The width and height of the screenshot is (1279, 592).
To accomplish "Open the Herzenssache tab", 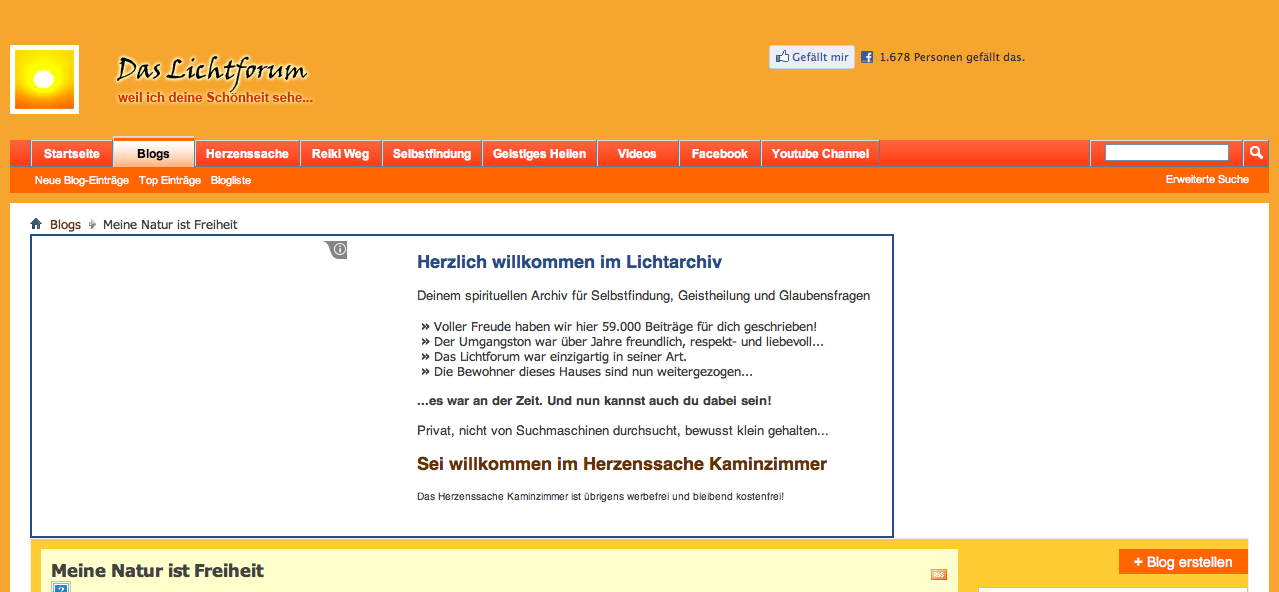I will tap(247, 154).
